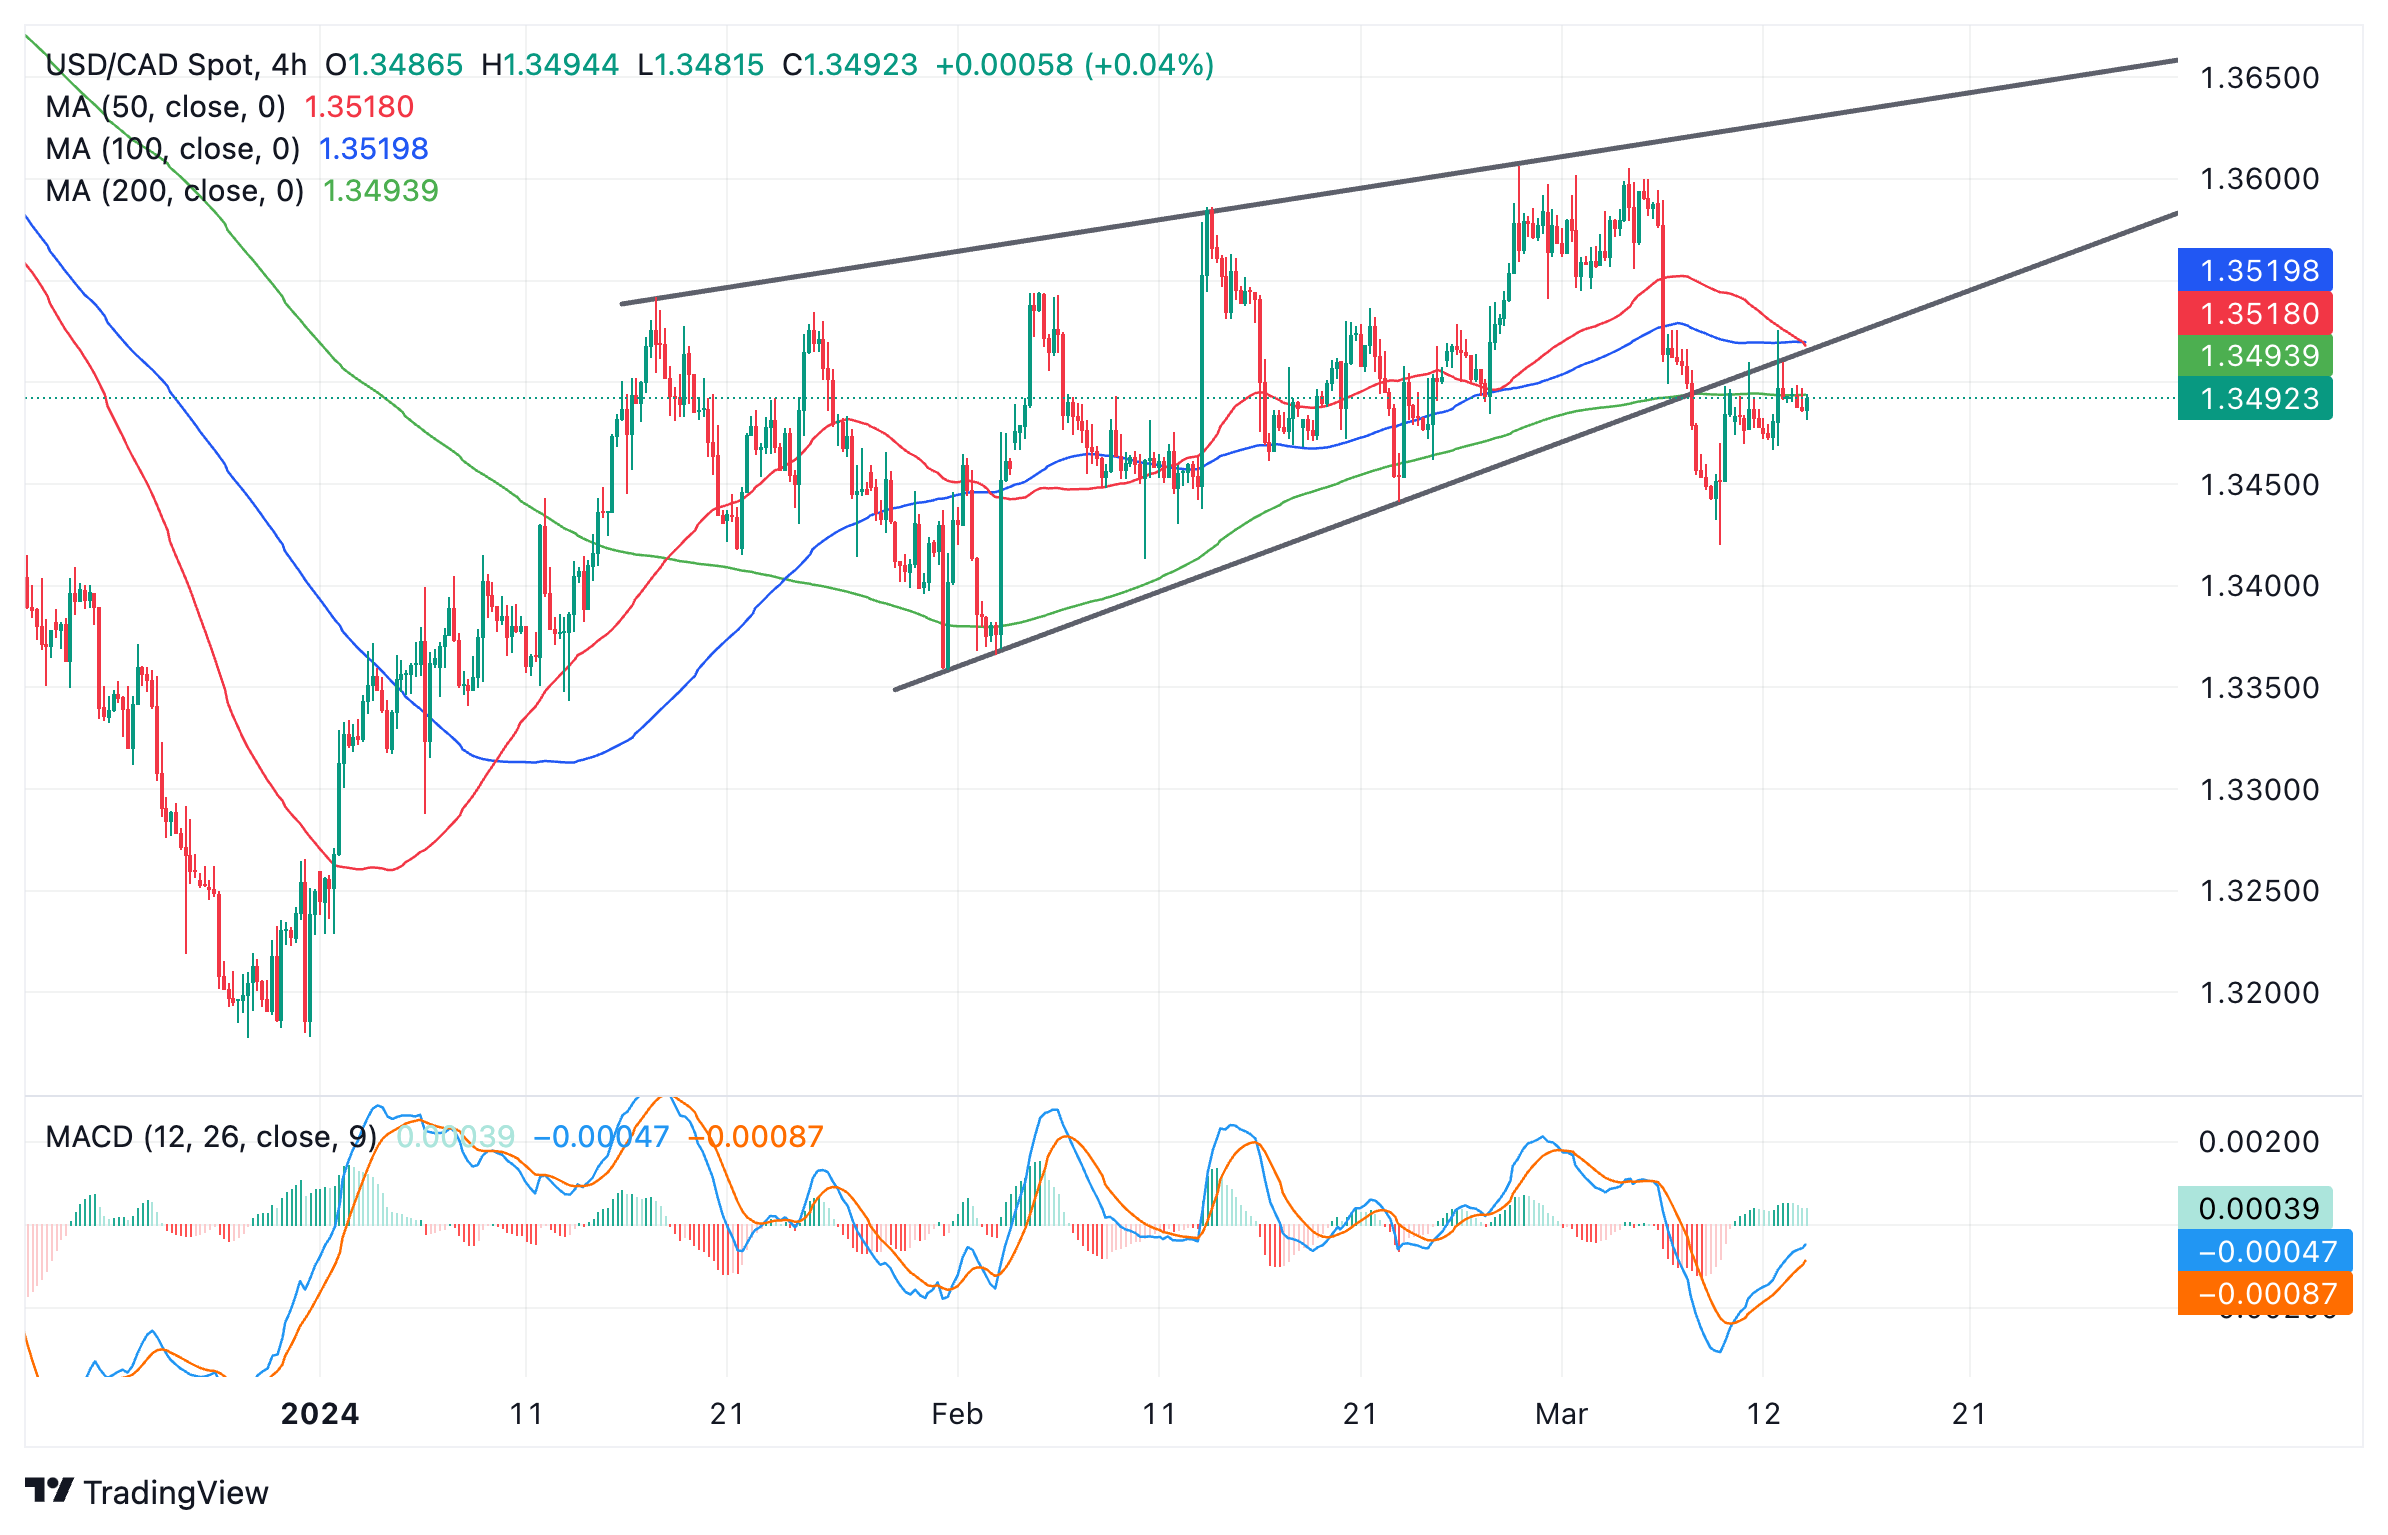Click the orange -0.00087 signal value tag

point(2263,1294)
